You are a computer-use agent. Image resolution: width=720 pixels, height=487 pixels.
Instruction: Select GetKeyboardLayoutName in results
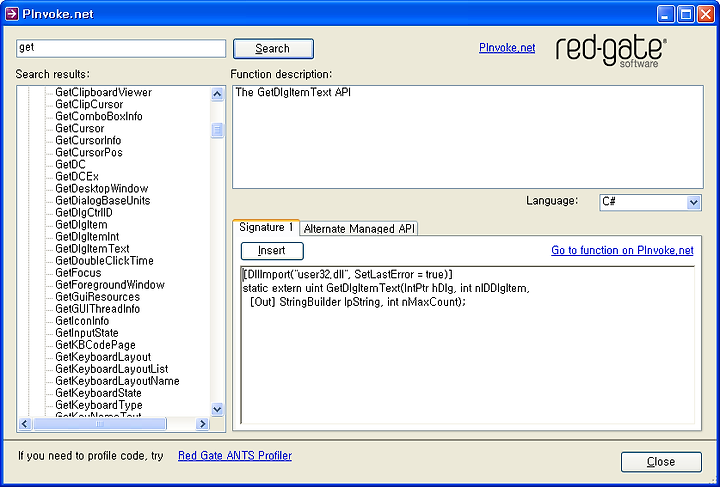pyautogui.click(x=117, y=381)
